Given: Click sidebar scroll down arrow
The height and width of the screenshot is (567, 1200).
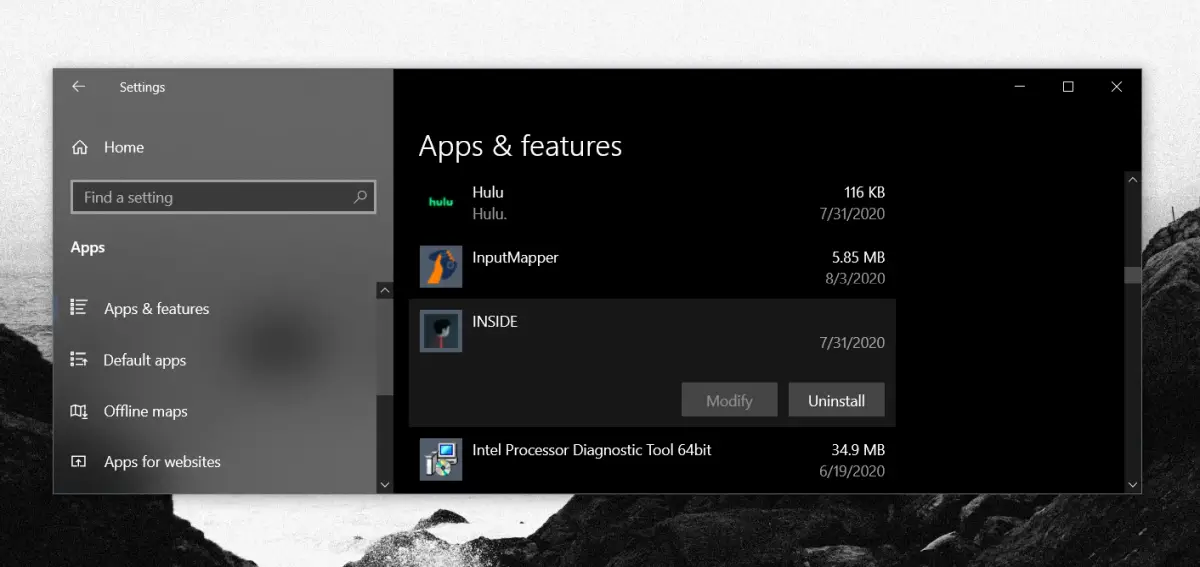Looking at the screenshot, I should coord(385,484).
